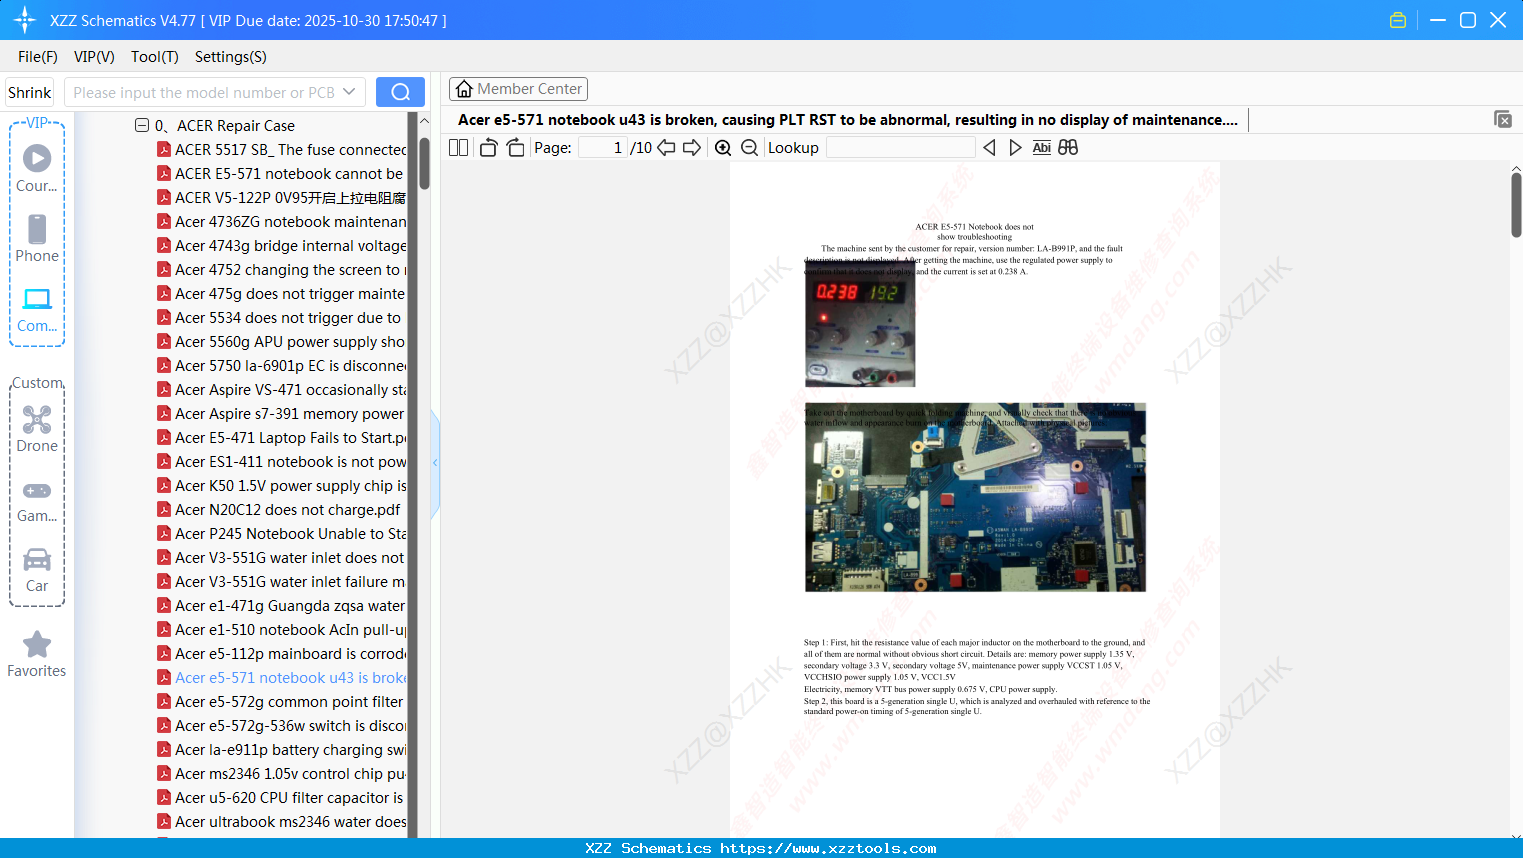Open the Drone sidebar category
This screenshot has height=858, width=1523.
pos(37,428)
